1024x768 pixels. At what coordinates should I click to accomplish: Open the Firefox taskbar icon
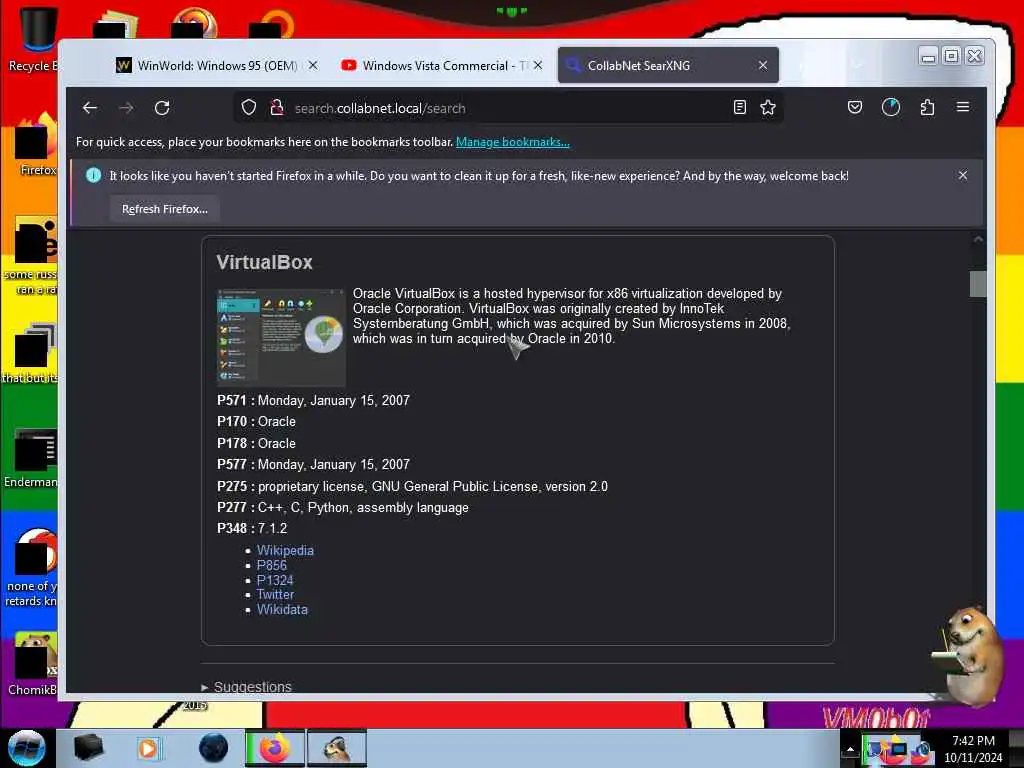point(274,748)
